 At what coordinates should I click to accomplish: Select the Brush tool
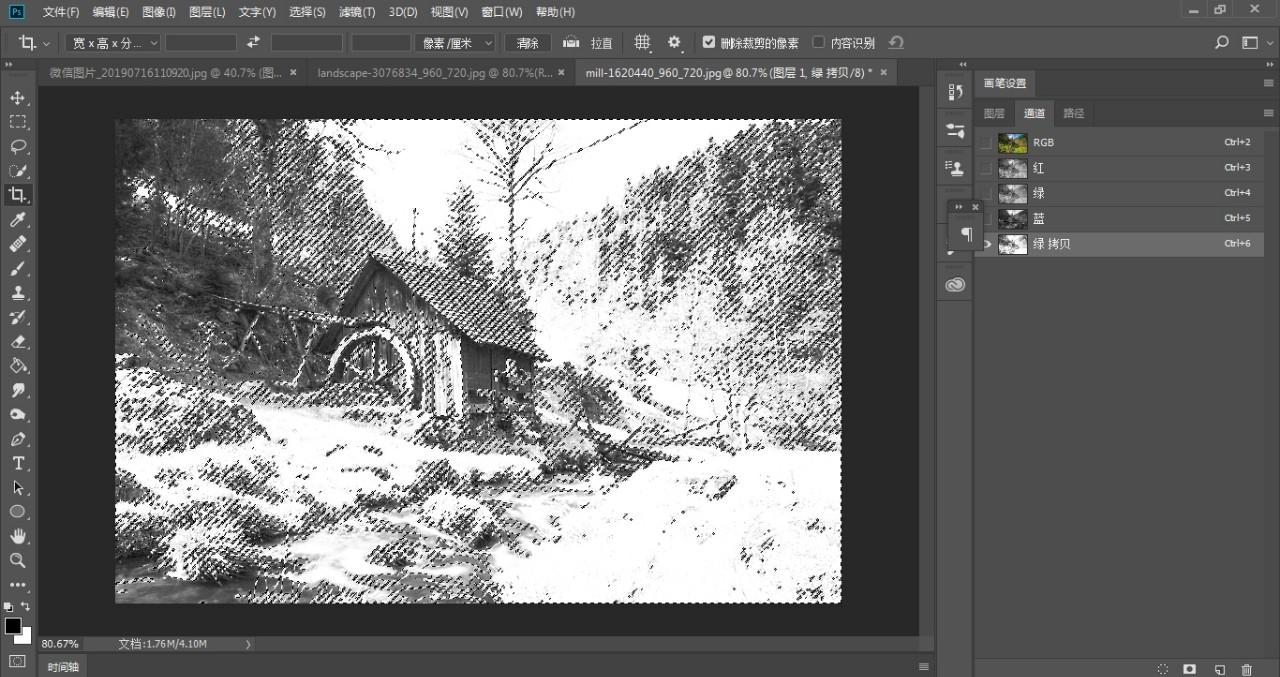[18, 269]
